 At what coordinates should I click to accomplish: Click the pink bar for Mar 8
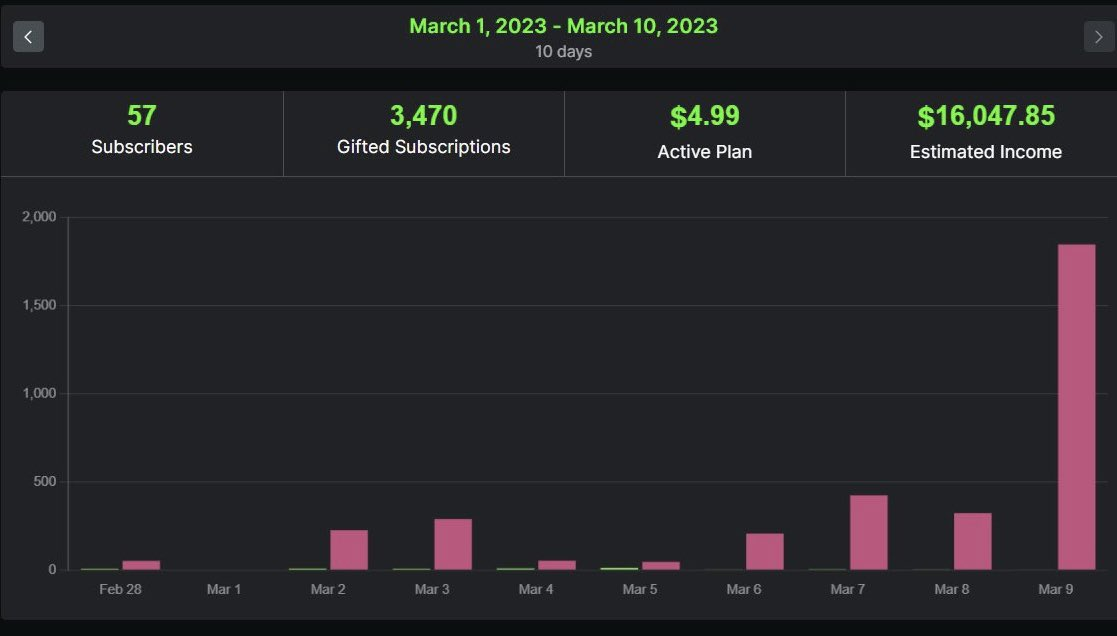click(972, 541)
